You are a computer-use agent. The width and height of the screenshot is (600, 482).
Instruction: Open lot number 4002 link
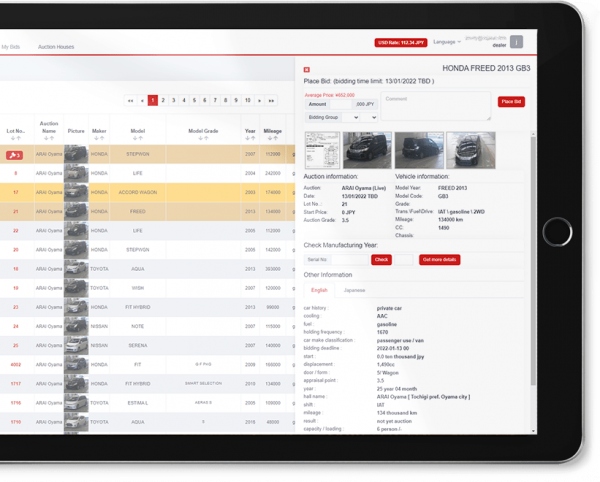click(16, 365)
